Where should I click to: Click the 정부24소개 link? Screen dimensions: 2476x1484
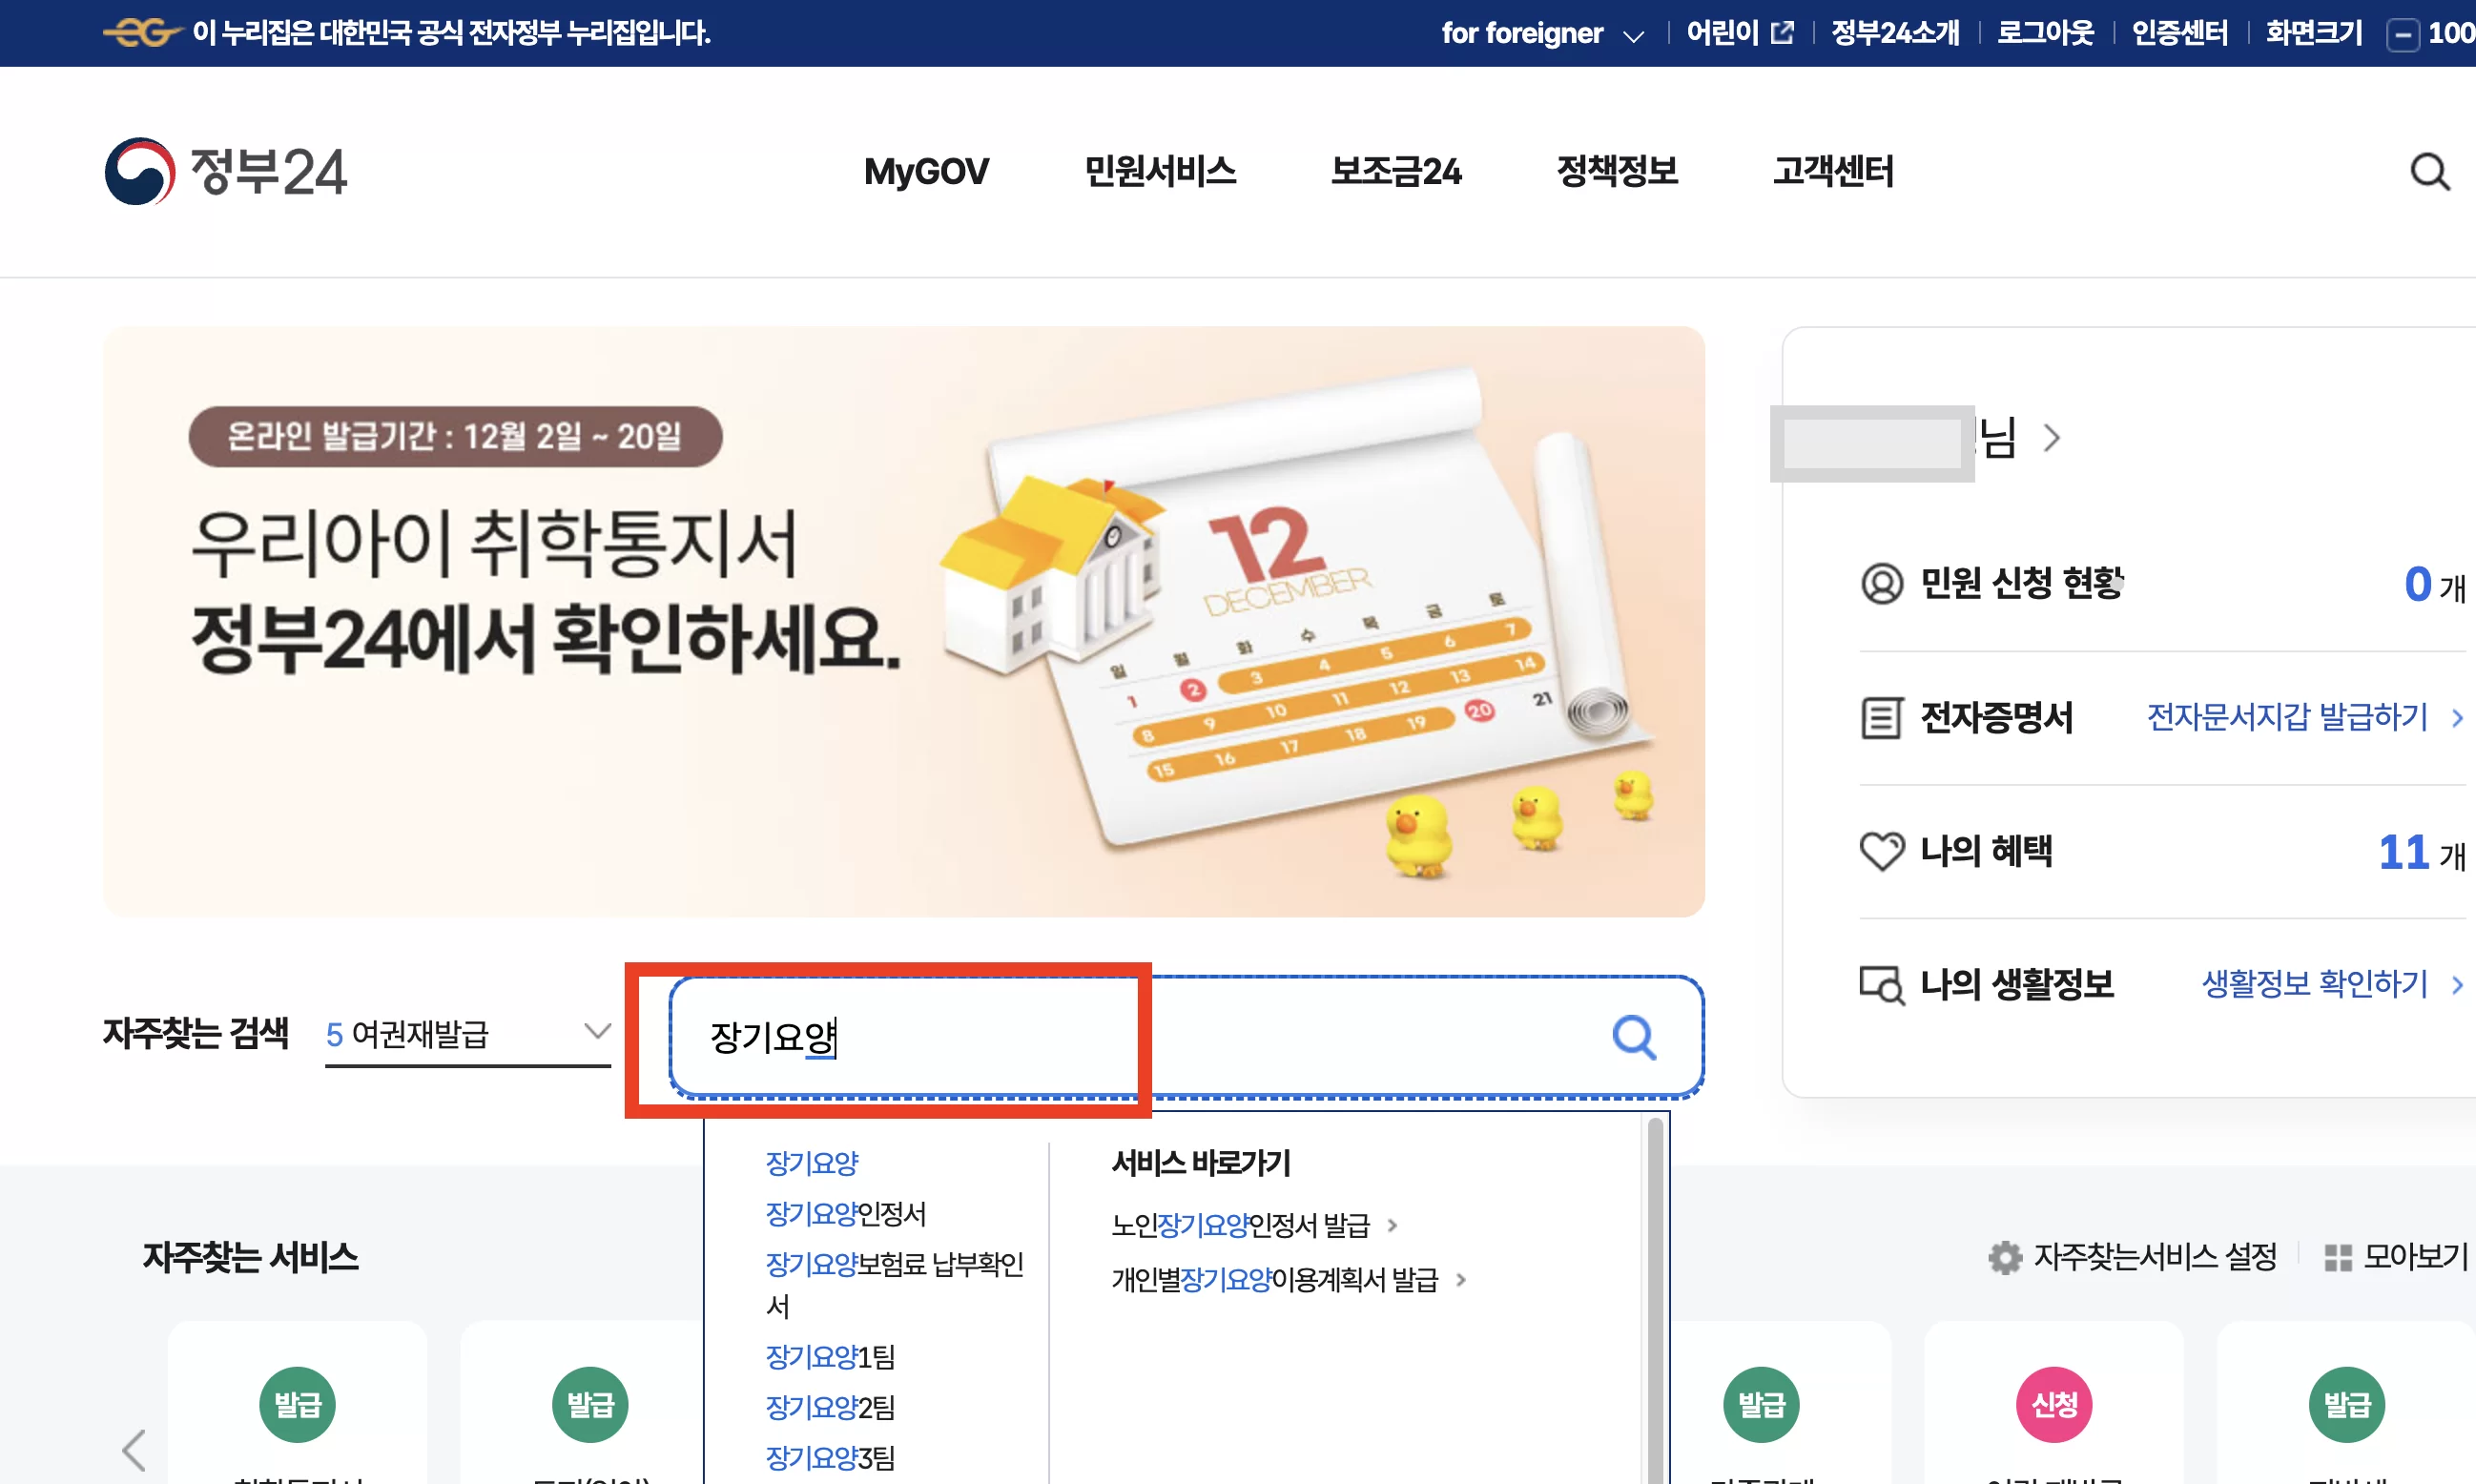tap(1895, 33)
